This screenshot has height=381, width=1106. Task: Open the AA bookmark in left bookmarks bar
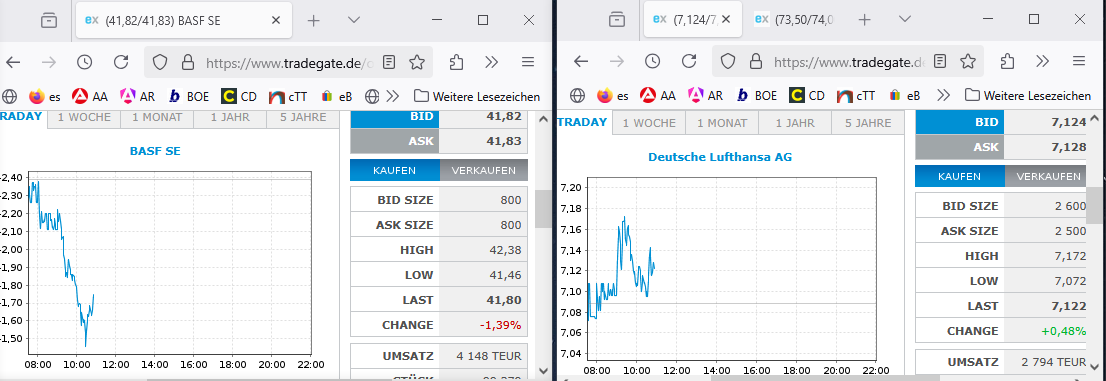91,96
